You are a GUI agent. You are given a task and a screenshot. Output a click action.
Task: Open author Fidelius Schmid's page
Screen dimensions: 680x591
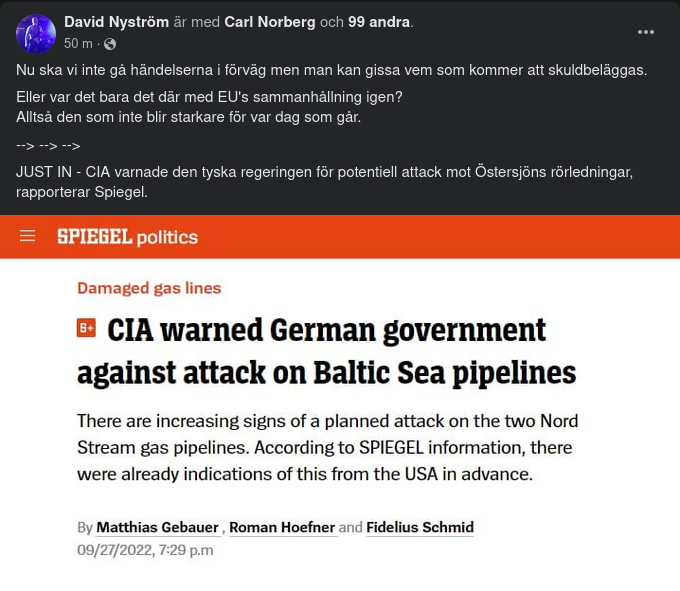[x=420, y=527]
